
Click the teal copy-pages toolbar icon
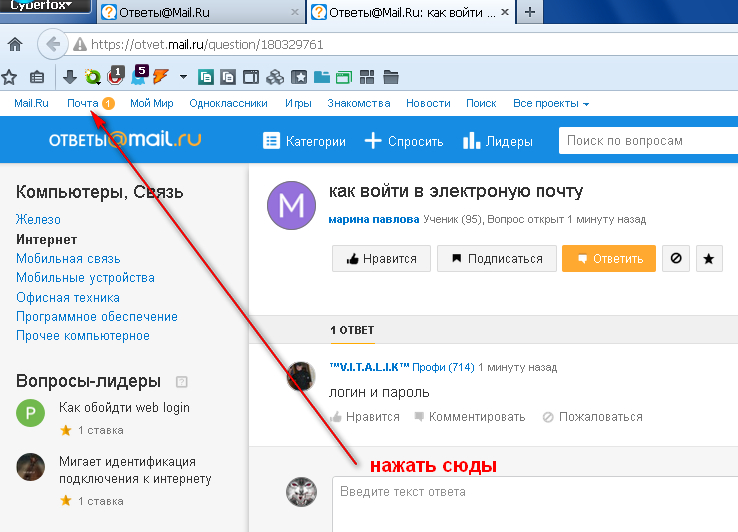(x=206, y=77)
